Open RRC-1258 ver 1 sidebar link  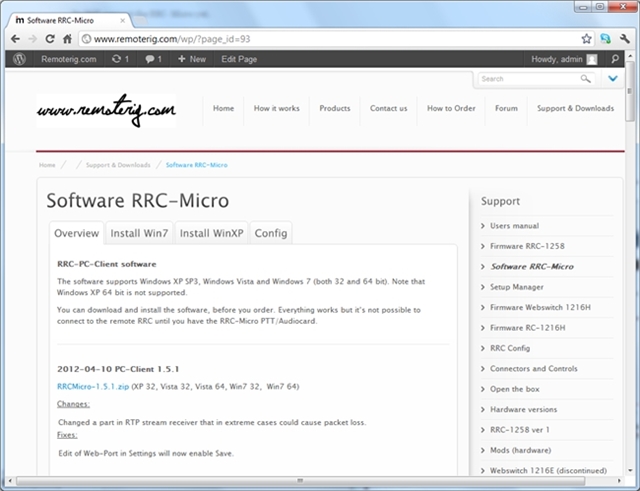[x=520, y=430]
